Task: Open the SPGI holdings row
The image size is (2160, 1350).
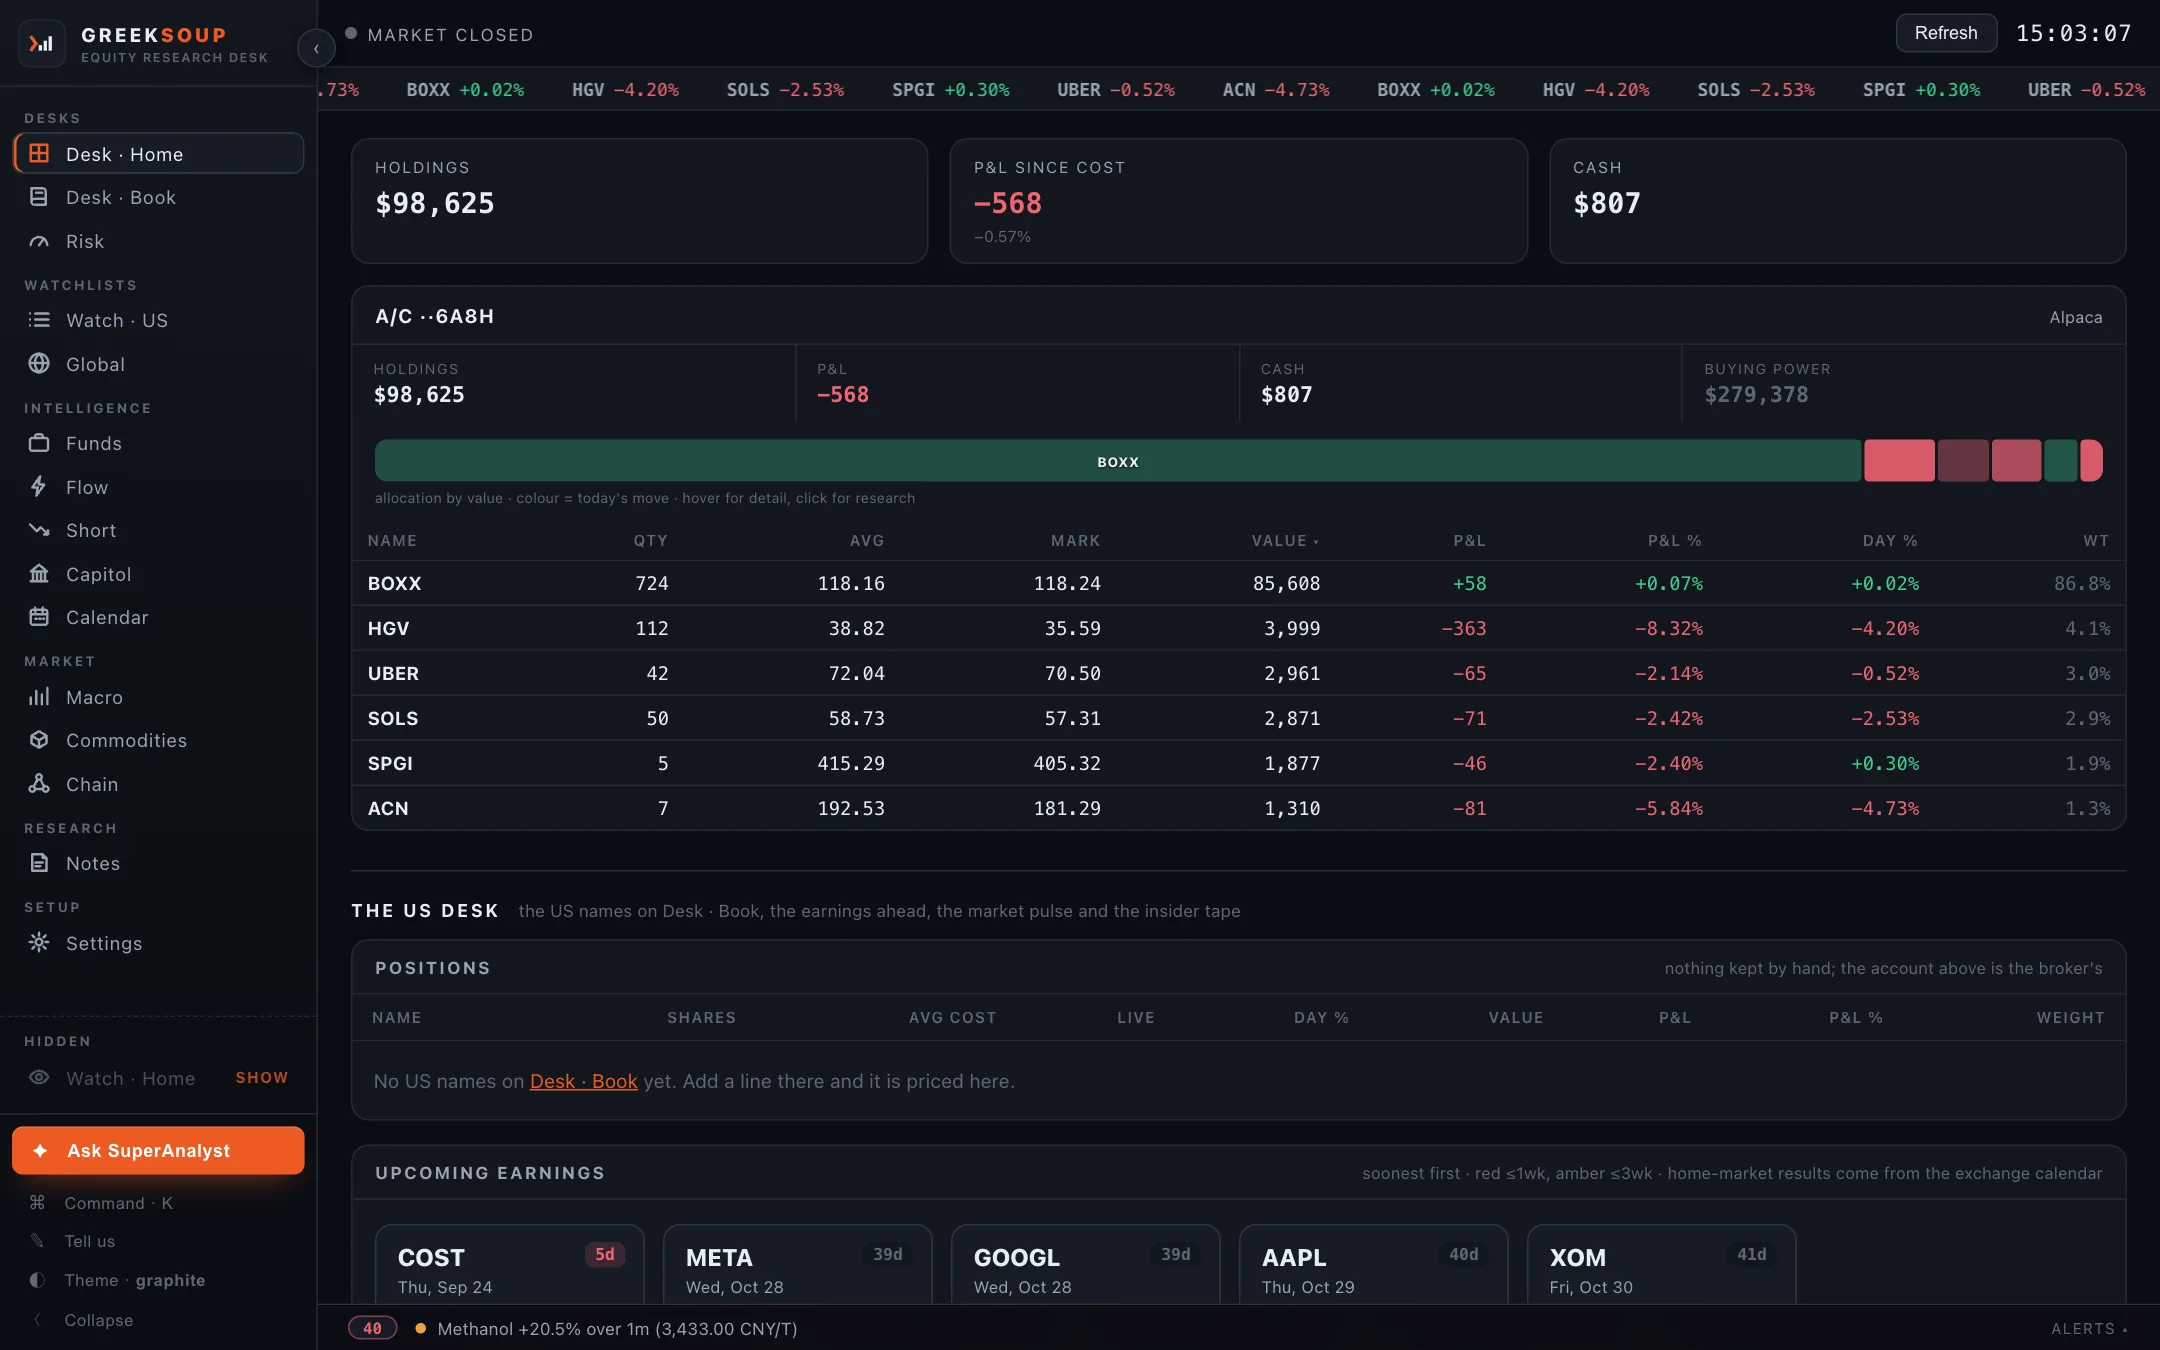Action: 1238,763
